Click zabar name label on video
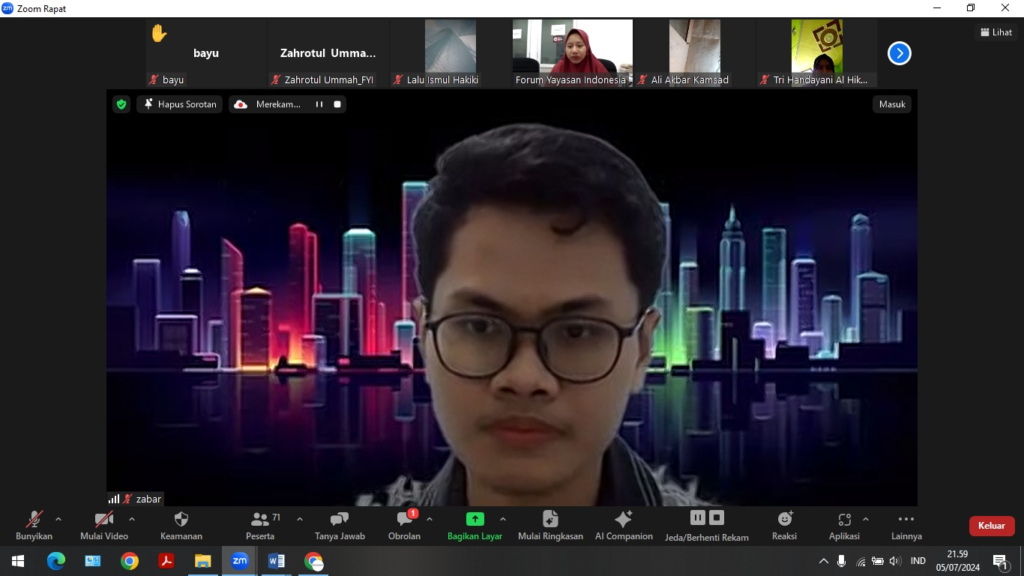This screenshot has width=1024, height=576. (148, 499)
